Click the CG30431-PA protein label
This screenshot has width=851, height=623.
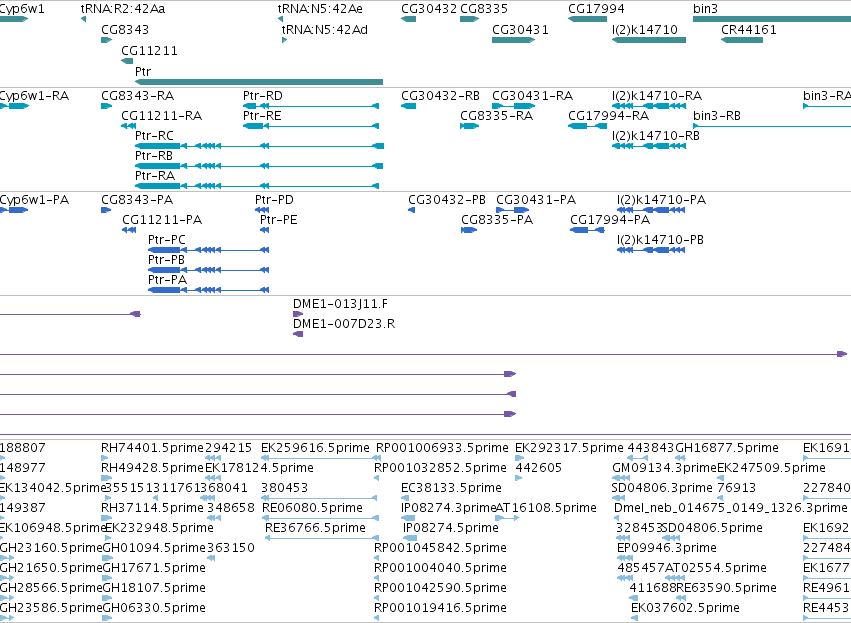coord(536,200)
